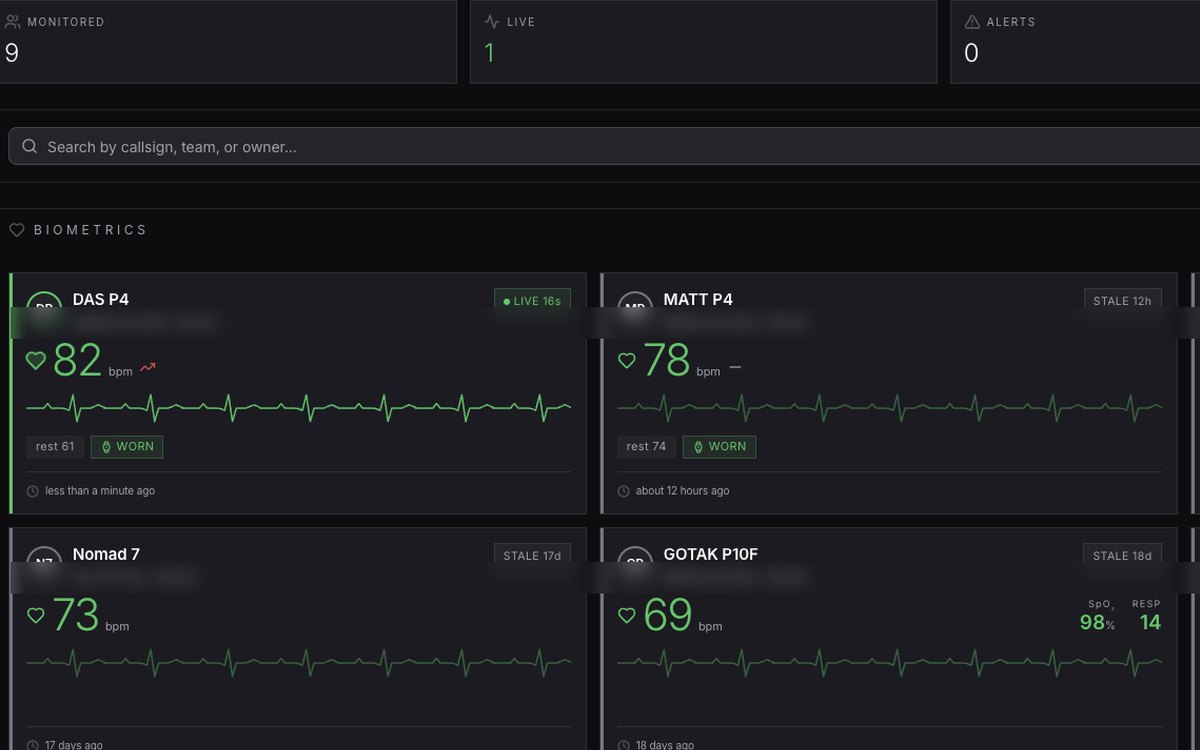1200x750 pixels.
Task: Open the Alerts stat card showing 0
Action: point(1075,41)
